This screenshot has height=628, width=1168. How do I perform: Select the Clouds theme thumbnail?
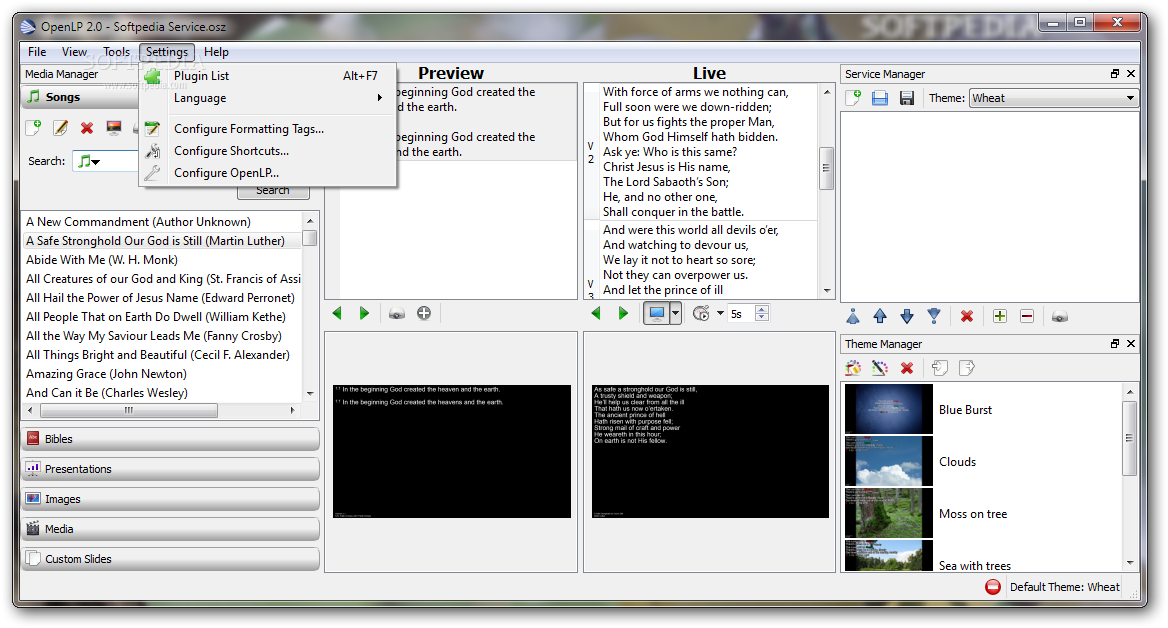click(889, 461)
